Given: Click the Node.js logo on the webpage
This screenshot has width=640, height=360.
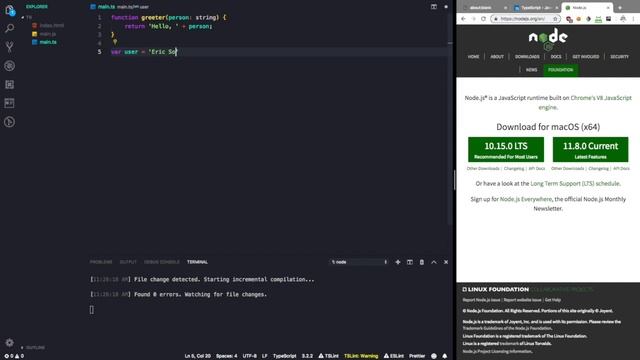Looking at the screenshot, I should click(548, 39).
